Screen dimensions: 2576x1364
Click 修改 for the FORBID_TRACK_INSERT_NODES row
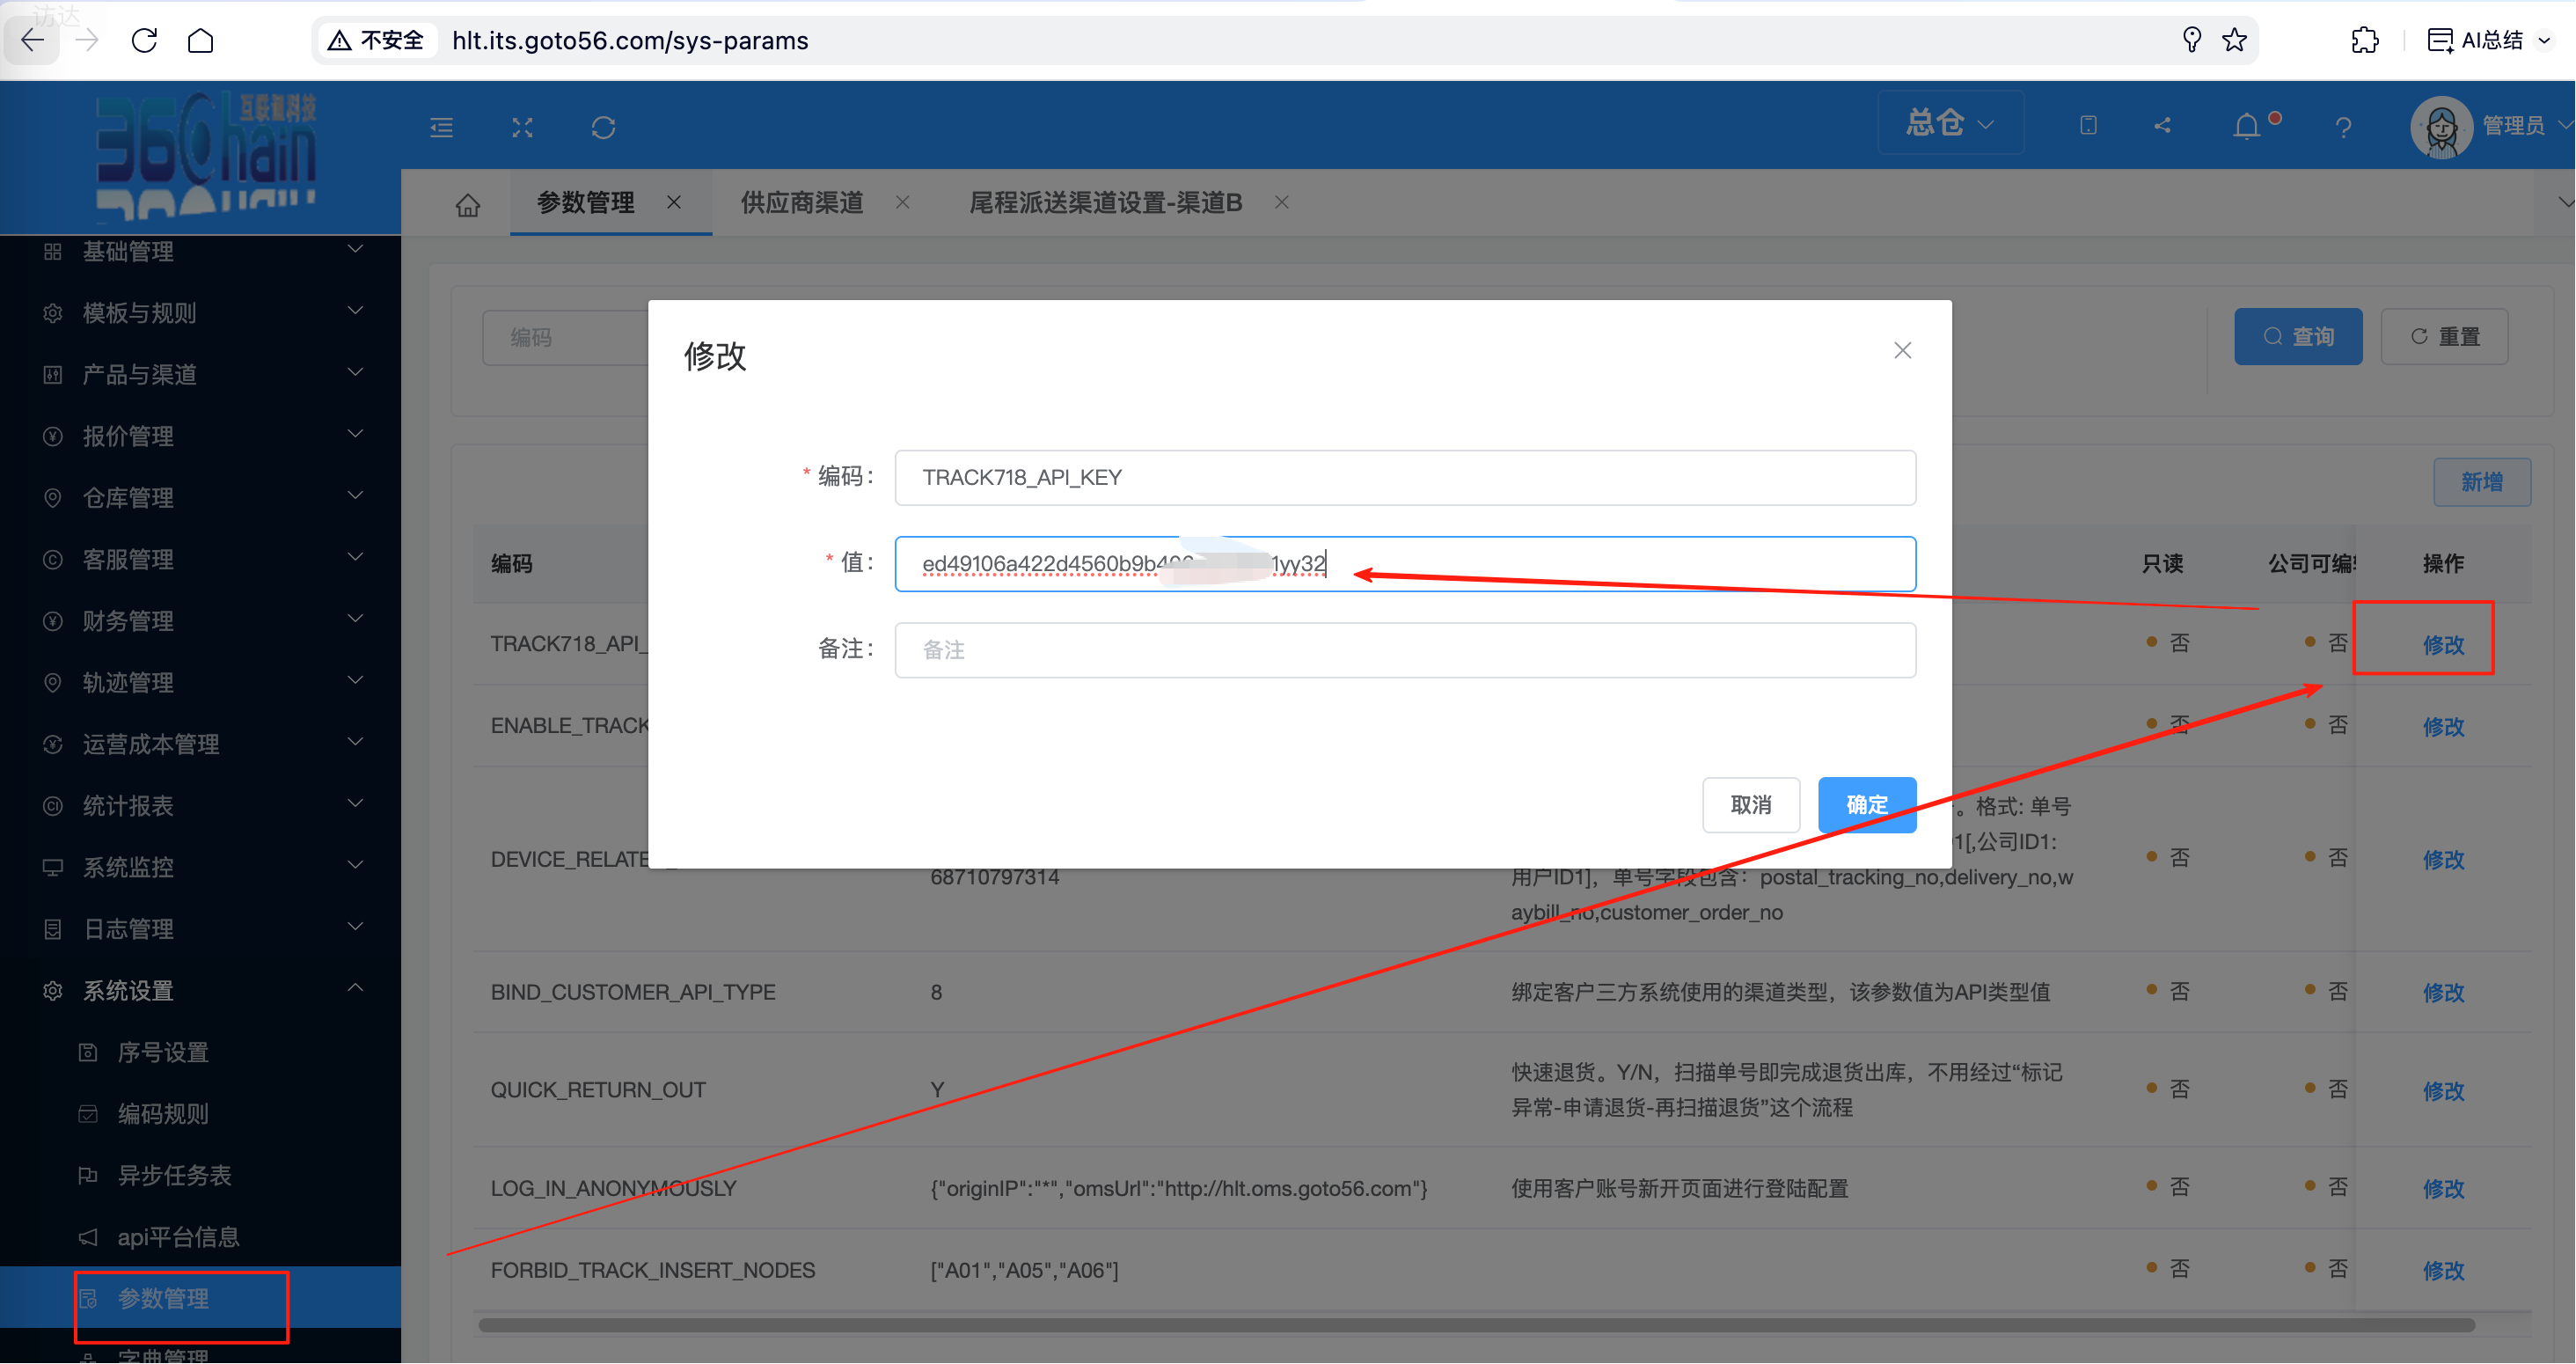coord(2442,1270)
